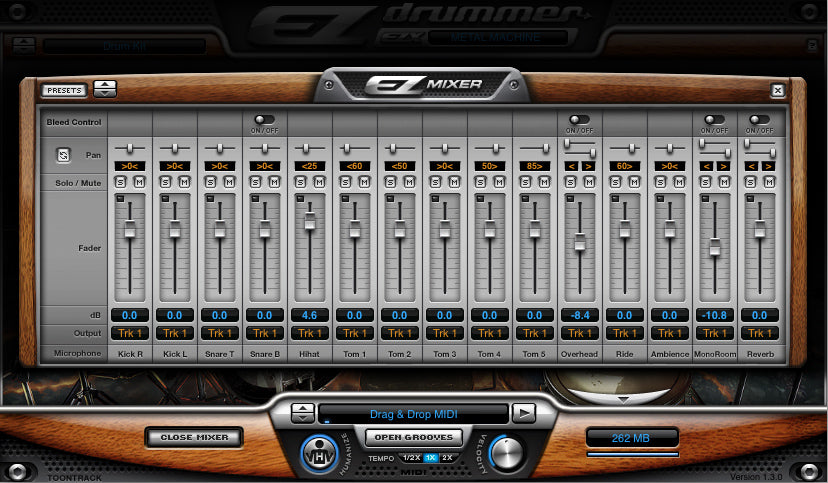
Task: Click the pan reset icon beside Pan
Action: (x=63, y=156)
